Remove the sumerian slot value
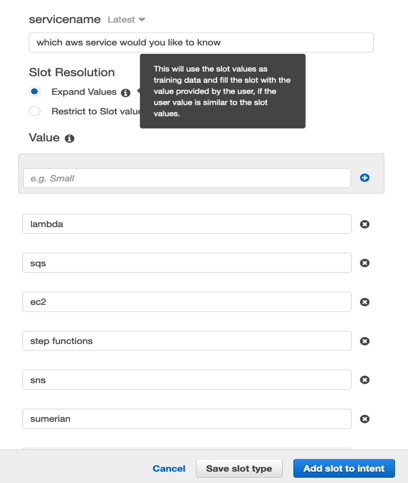The image size is (408, 483). tap(365, 419)
